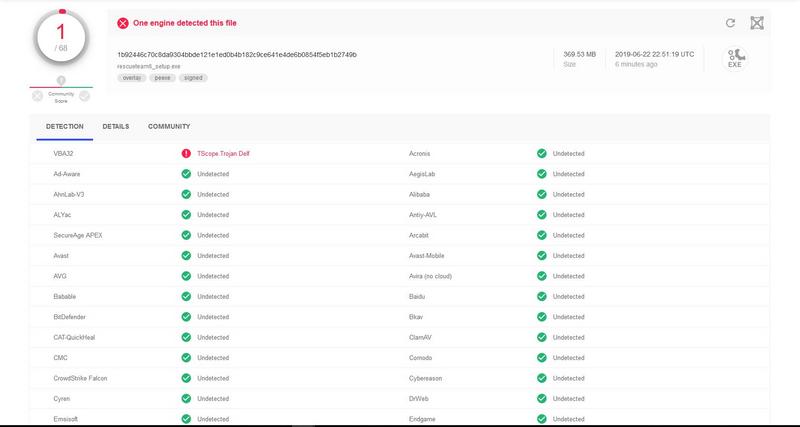Switch to the DETAILS tab
The width and height of the screenshot is (800, 427).
pos(116,127)
